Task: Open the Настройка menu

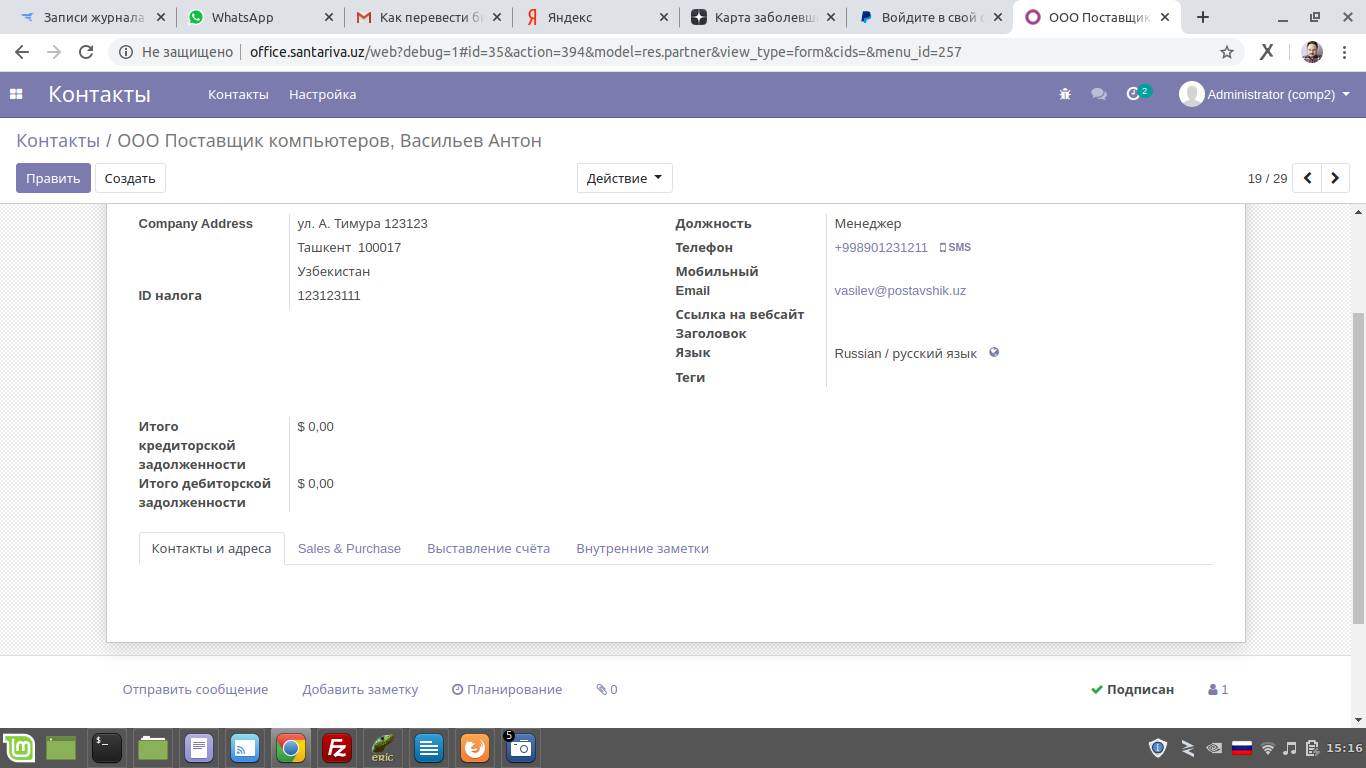Action: [x=322, y=94]
